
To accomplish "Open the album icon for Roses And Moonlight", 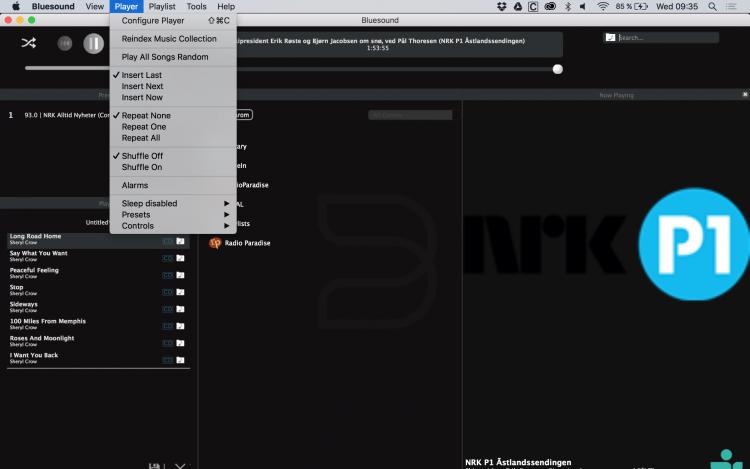I will click(180, 343).
